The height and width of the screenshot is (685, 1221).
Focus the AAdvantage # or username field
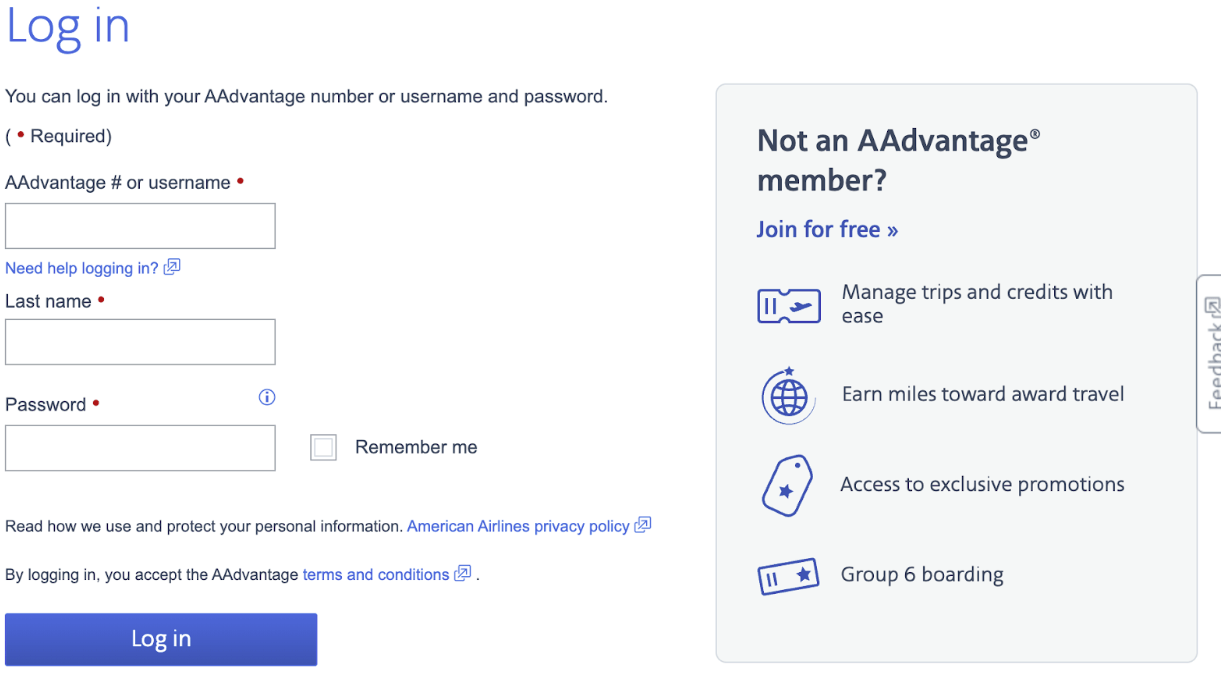(x=140, y=226)
